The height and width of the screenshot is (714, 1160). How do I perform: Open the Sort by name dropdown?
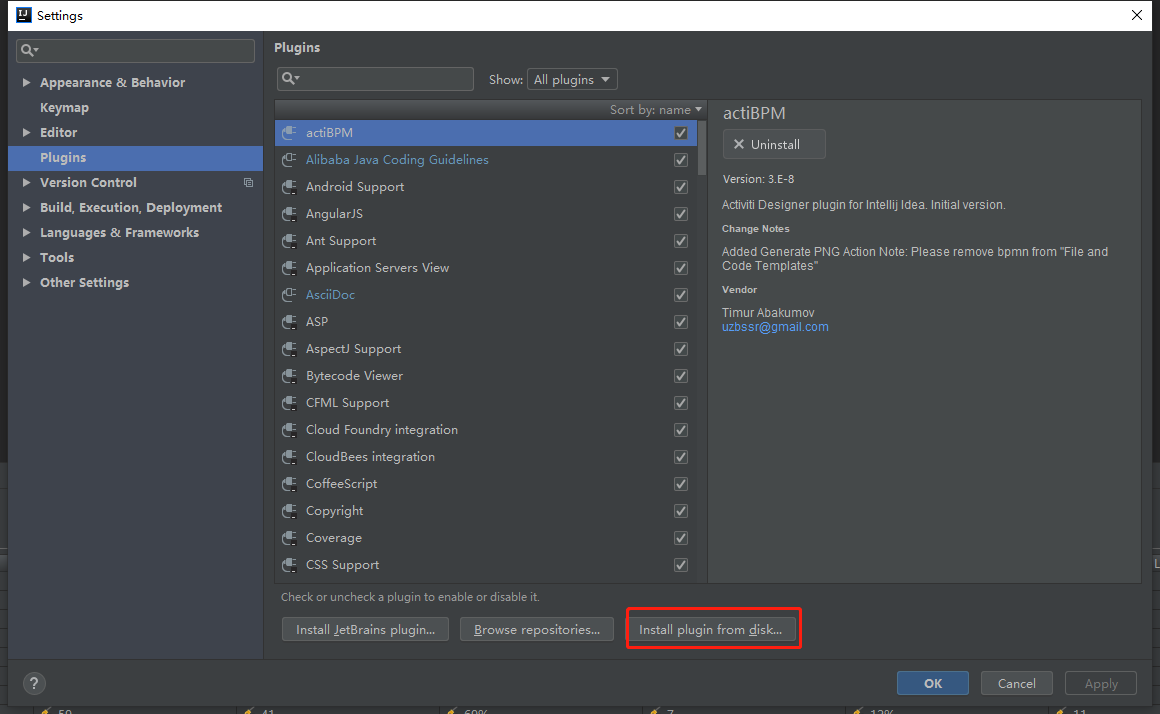point(655,110)
